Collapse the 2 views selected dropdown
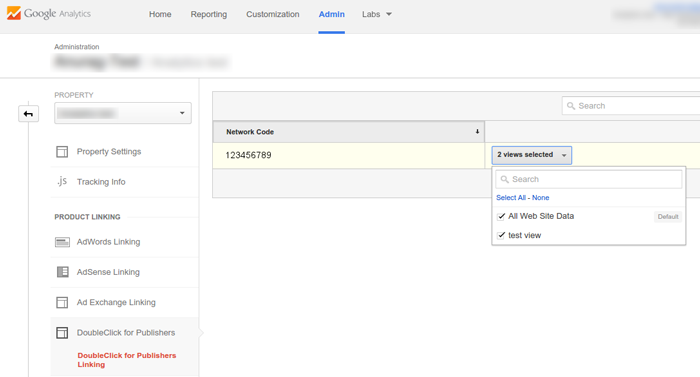Image resolution: width=700 pixels, height=377 pixels. (532, 155)
